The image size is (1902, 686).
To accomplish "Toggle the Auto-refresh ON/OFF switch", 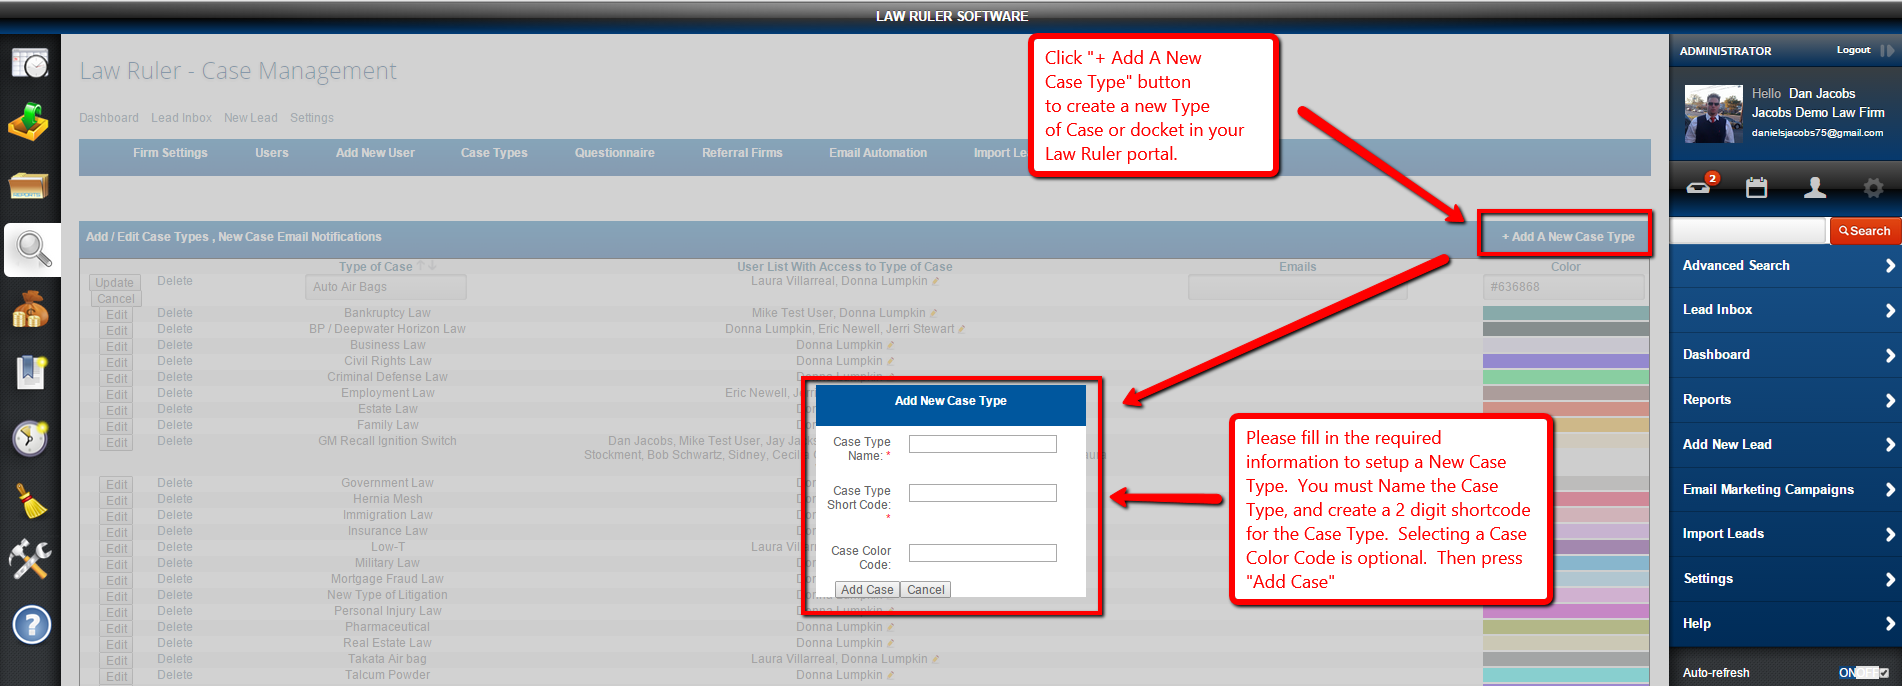I will click(x=1864, y=673).
